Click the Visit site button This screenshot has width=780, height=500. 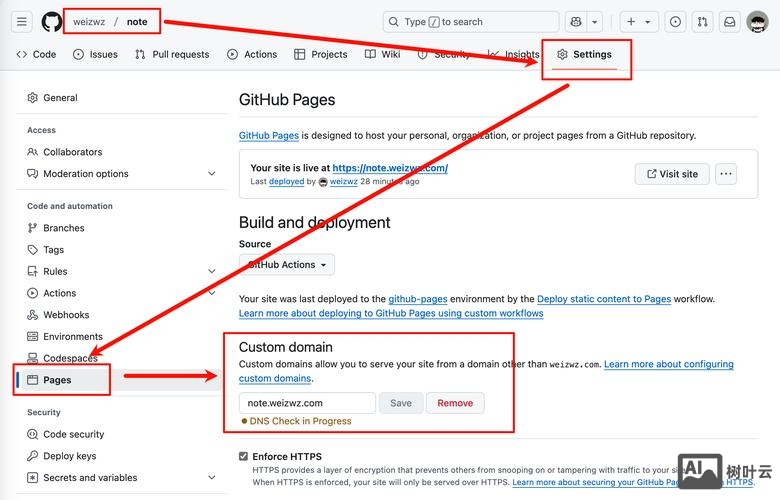[x=672, y=174]
